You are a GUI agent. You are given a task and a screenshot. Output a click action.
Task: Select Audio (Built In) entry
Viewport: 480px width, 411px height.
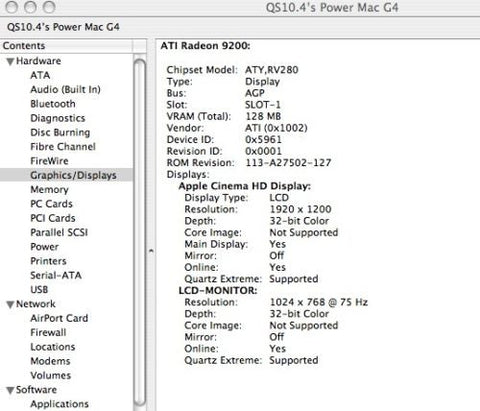[x=65, y=90]
